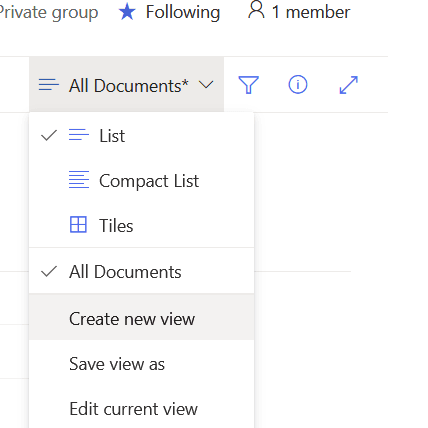Screen dimensions: 428x428
Task: Toggle Following status for this site
Action: pyautogui.click(x=169, y=12)
